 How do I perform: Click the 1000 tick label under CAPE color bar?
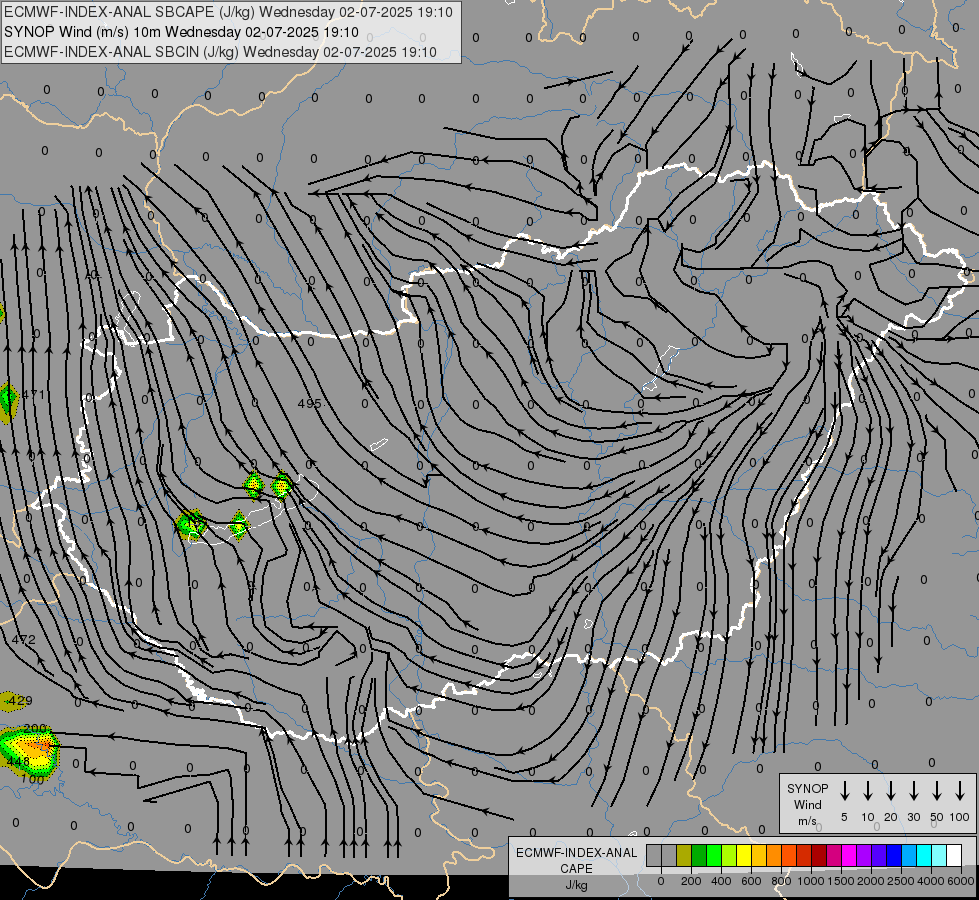pos(811,881)
